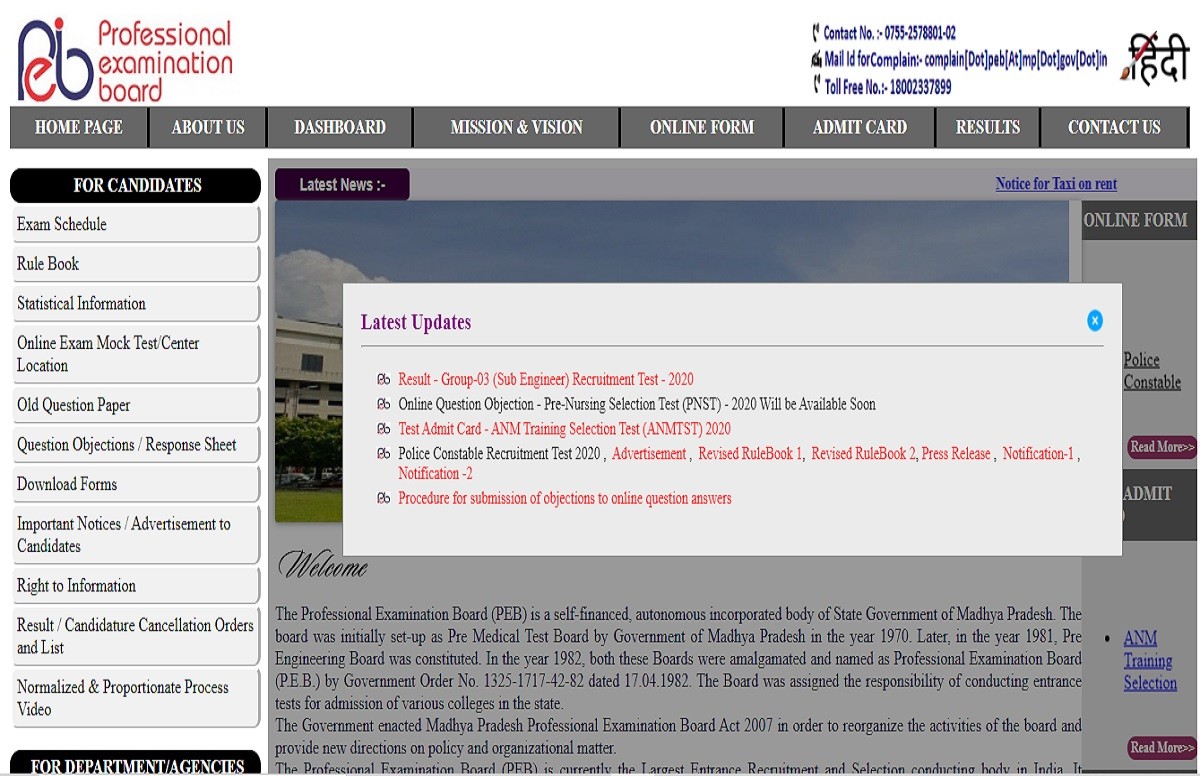Click Read More under Police Constable

pyautogui.click(x=1161, y=447)
